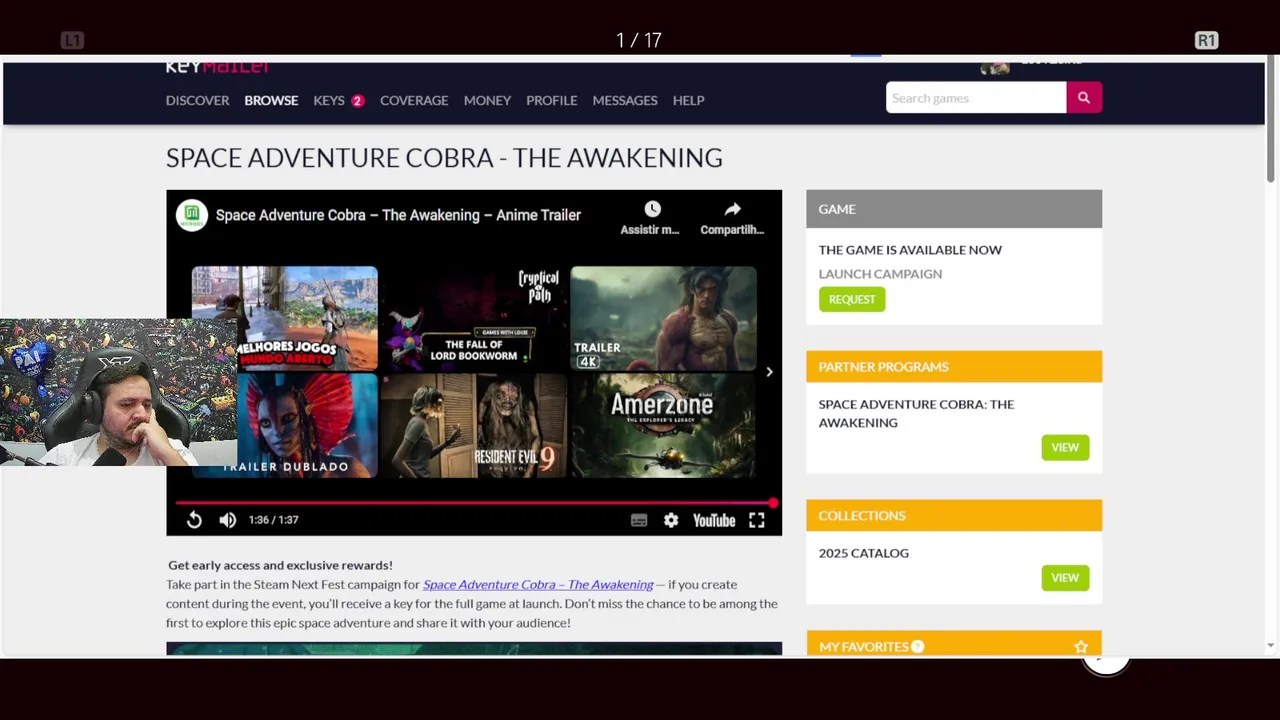This screenshot has width=1280, height=720.
Task: Click the Keys notification badge showing 2
Action: point(357,100)
